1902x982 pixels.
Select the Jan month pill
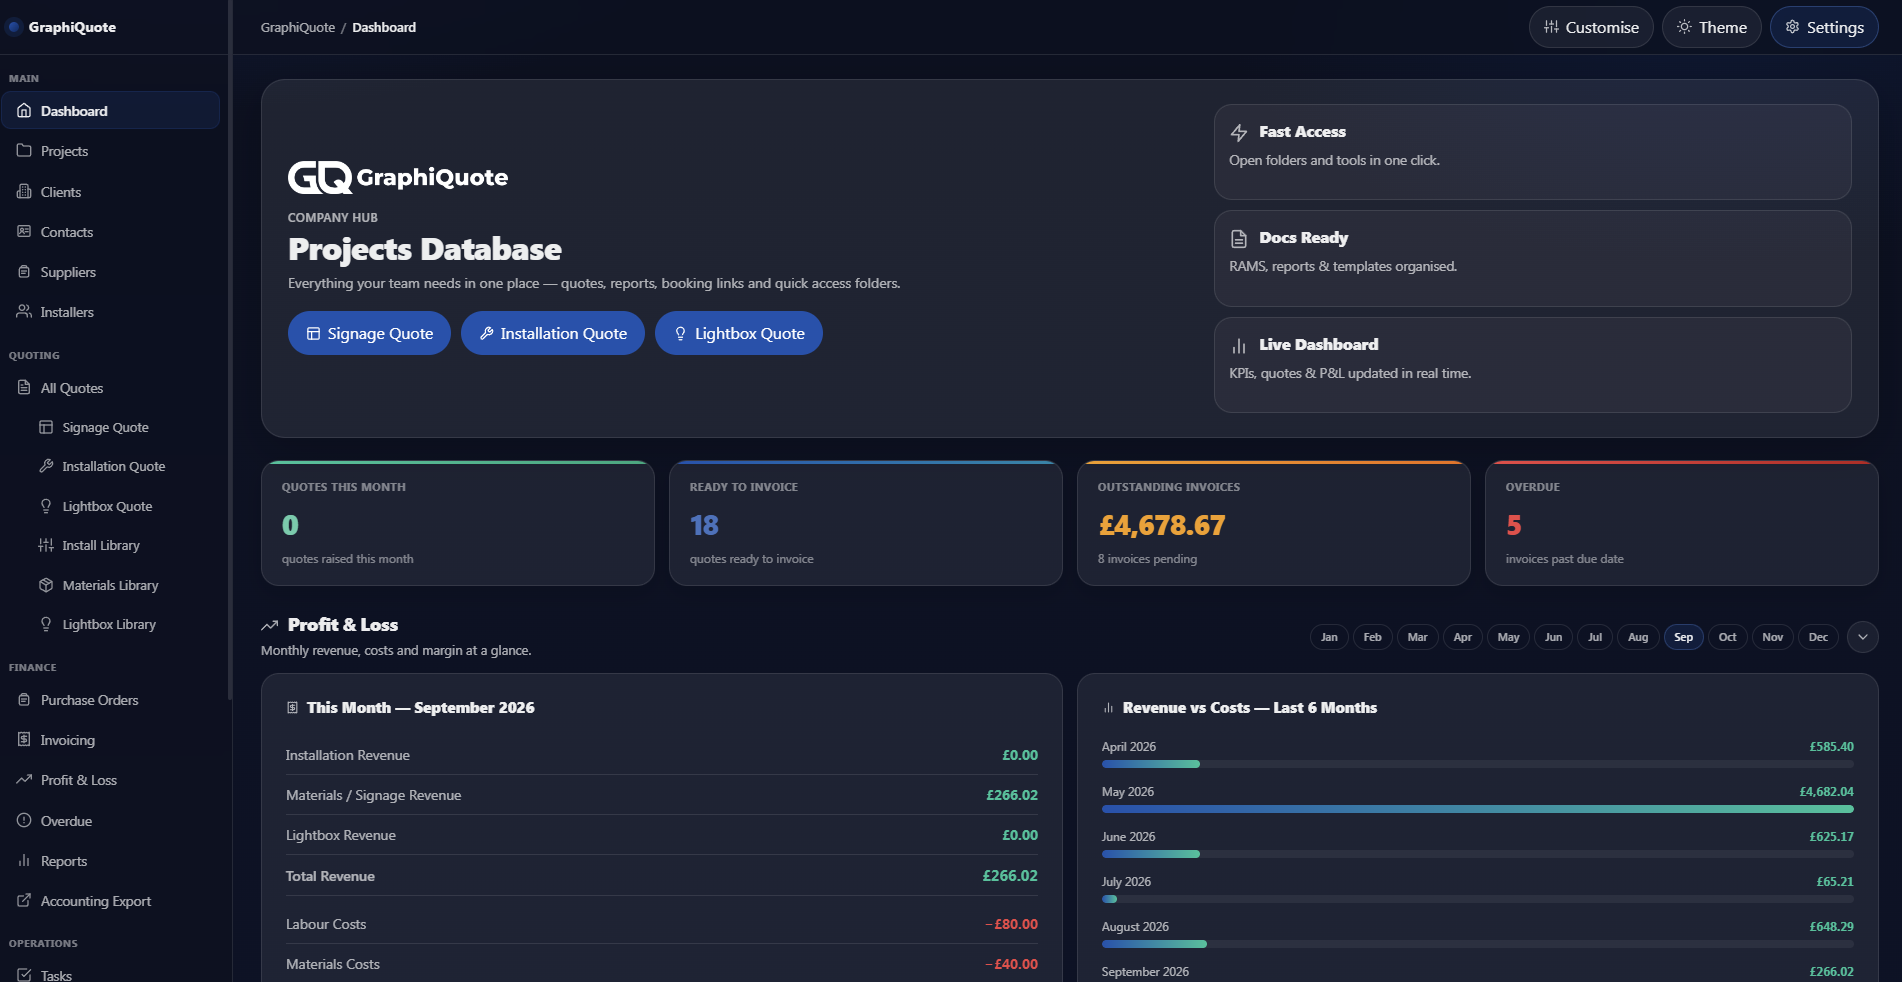point(1329,637)
